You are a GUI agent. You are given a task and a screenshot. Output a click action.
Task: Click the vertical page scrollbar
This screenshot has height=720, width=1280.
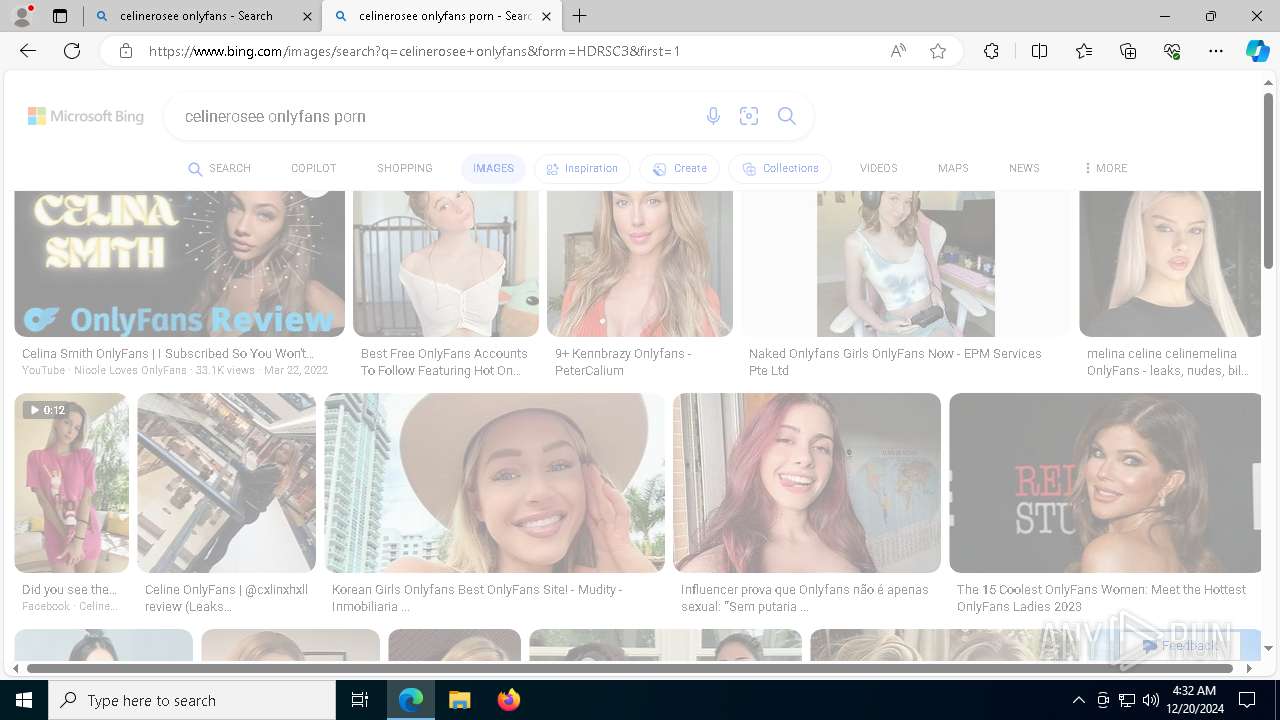[x=1268, y=180]
